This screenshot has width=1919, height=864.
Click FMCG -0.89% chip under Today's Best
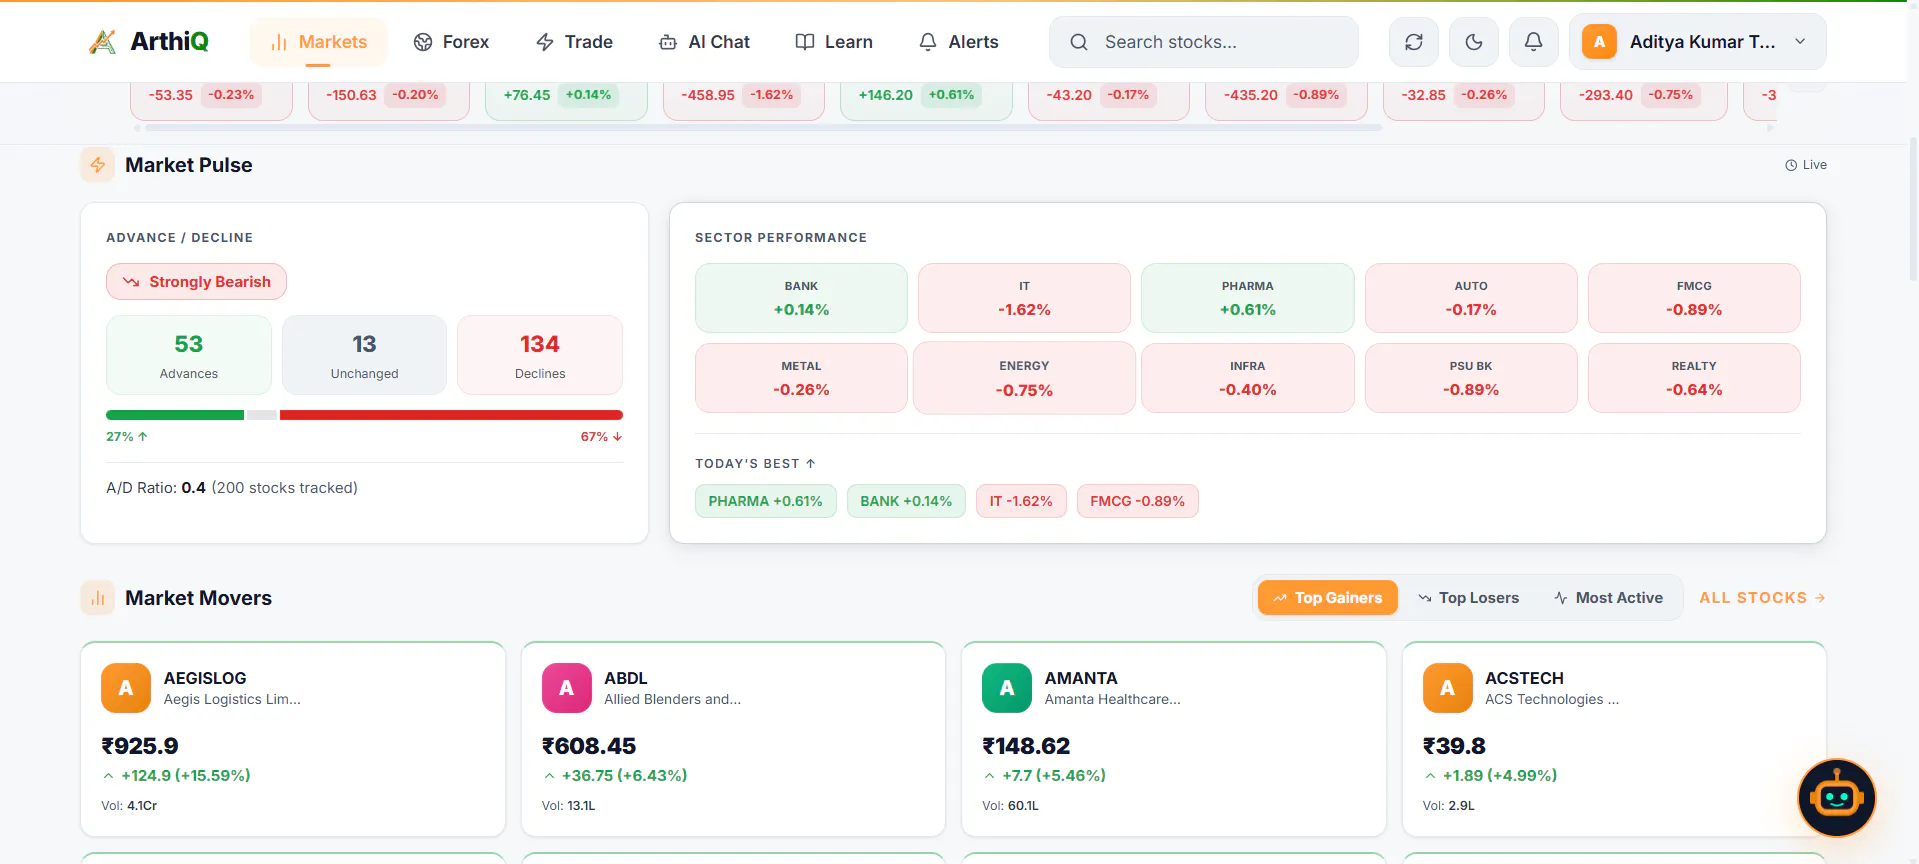pyautogui.click(x=1137, y=501)
